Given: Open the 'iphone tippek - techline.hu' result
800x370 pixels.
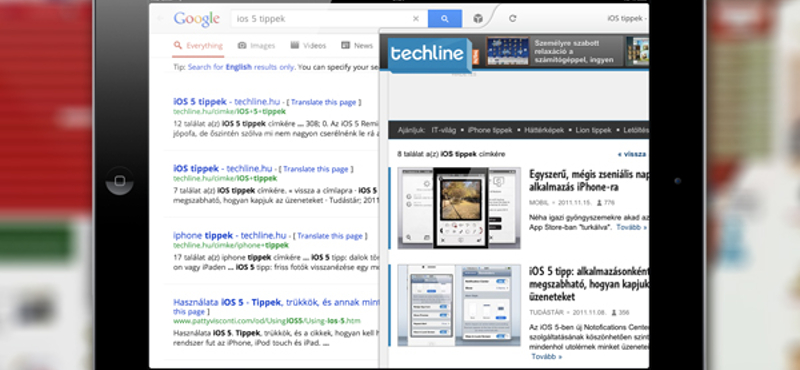Looking at the screenshot, I should pos(230,235).
